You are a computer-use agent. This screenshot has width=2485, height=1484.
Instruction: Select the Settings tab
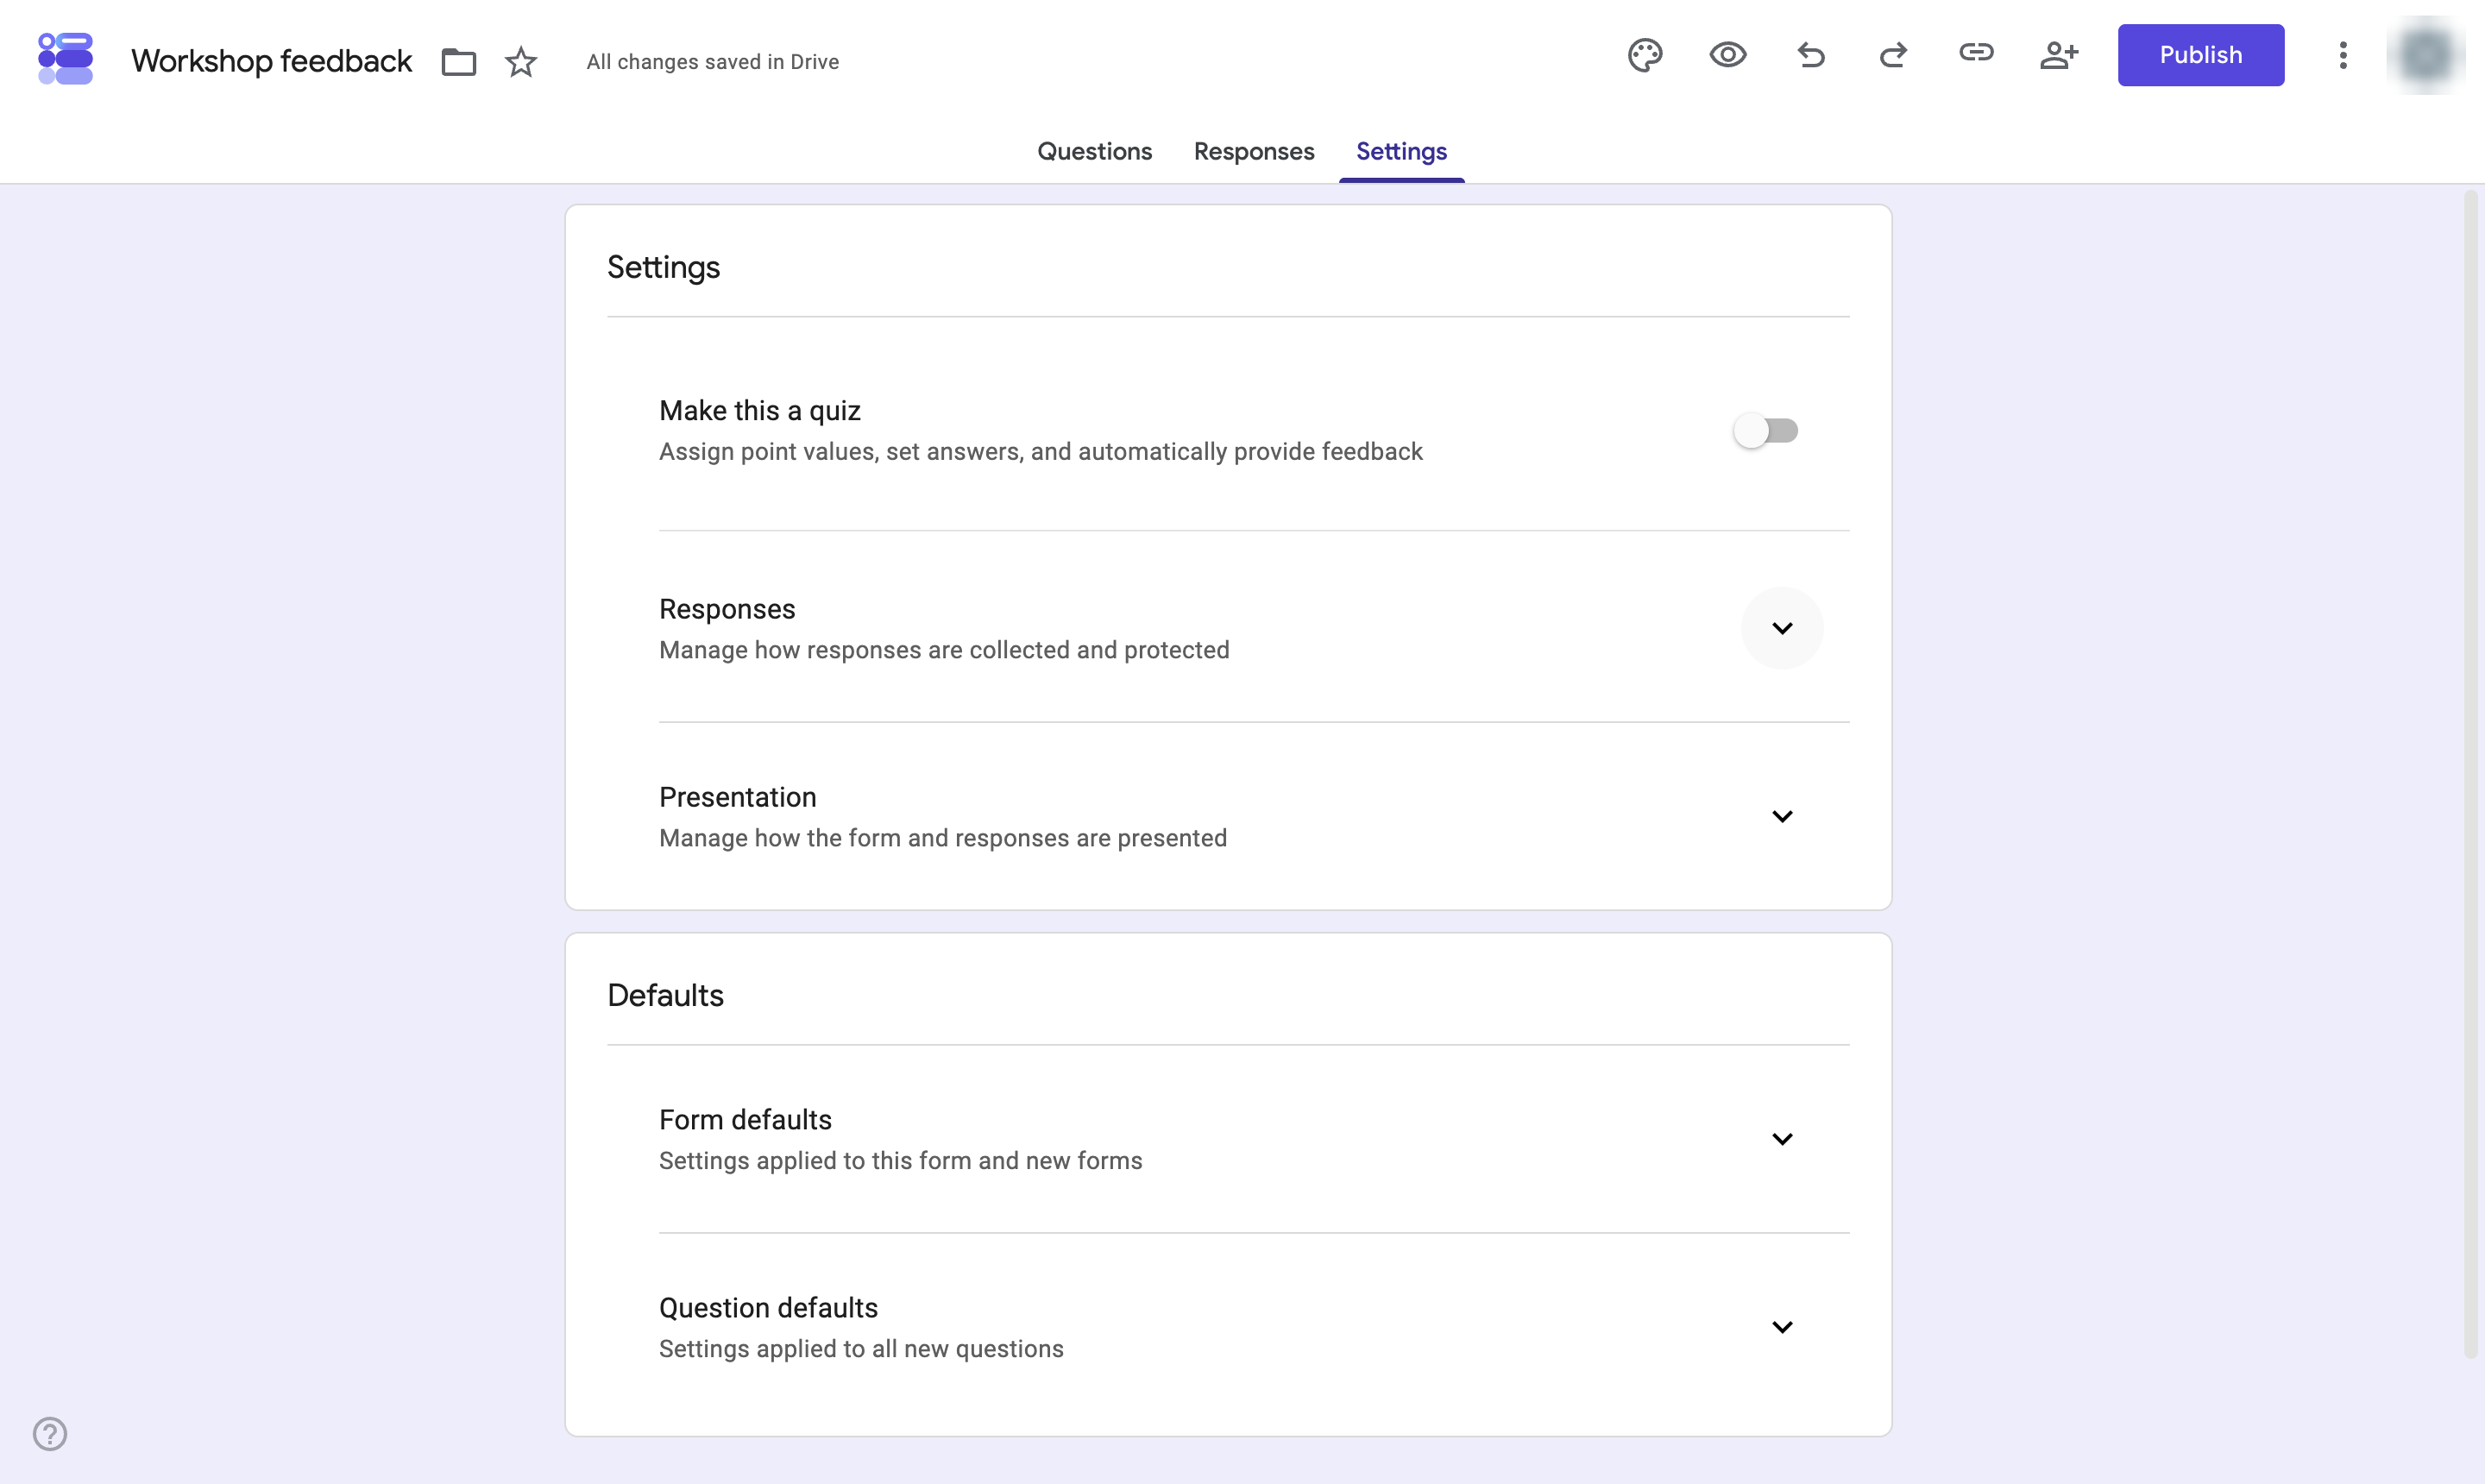(x=1402, y=152)
